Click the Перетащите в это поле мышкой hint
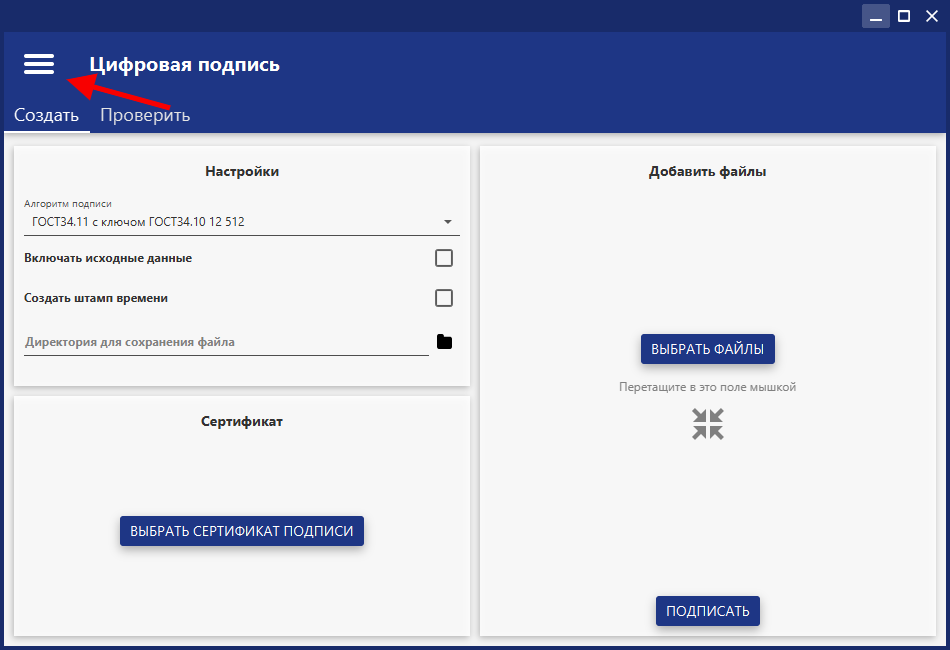Screen dimensions: 950x650 (708, 387)
